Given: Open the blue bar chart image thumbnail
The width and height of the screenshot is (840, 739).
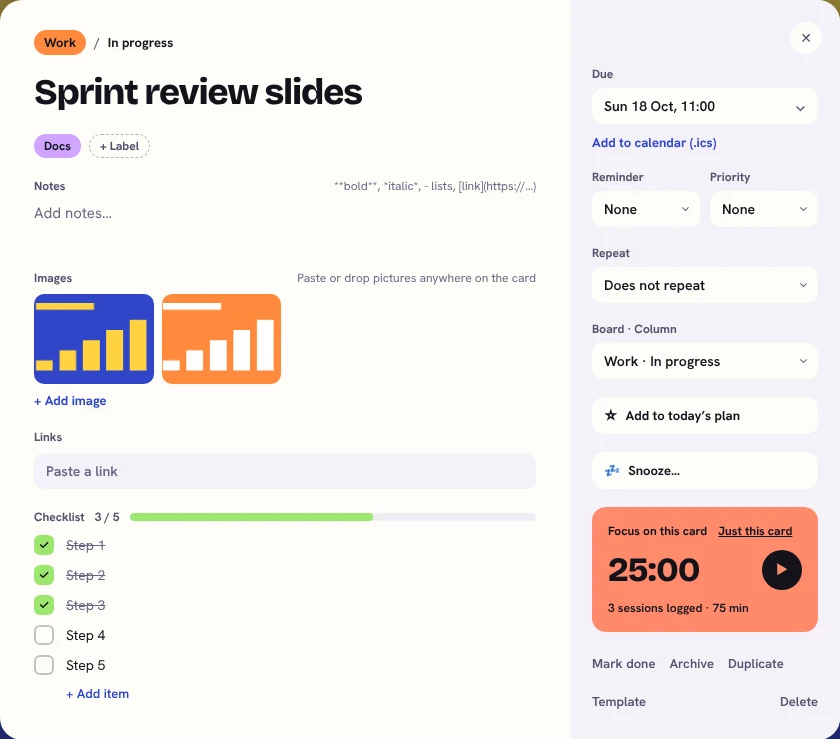Looking at the screenshot, I should click(x=94, y=339).
